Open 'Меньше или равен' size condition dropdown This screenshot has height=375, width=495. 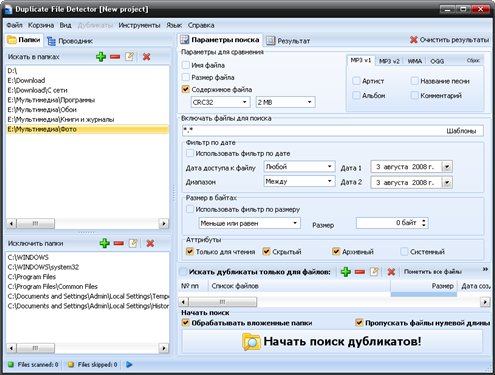249,223
